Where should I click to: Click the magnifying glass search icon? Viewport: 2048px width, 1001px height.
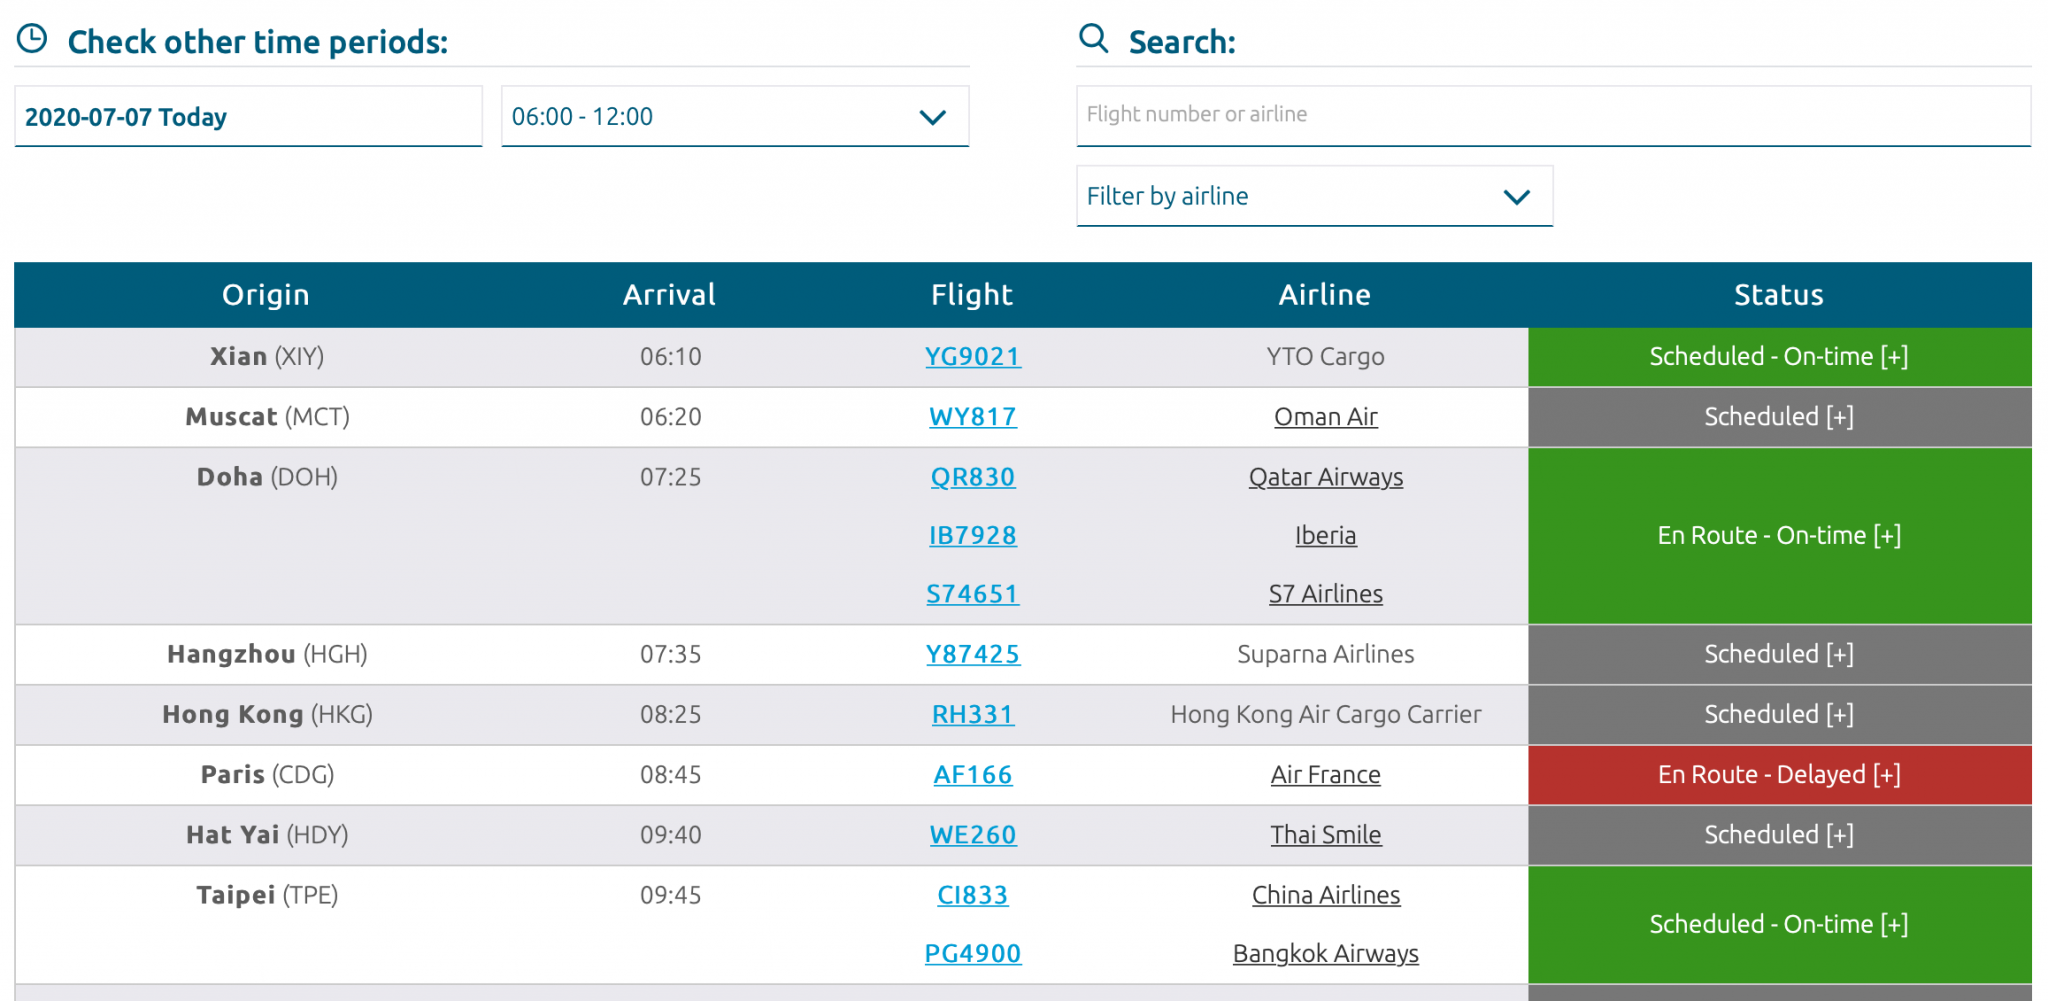(x=1093, y=39)
